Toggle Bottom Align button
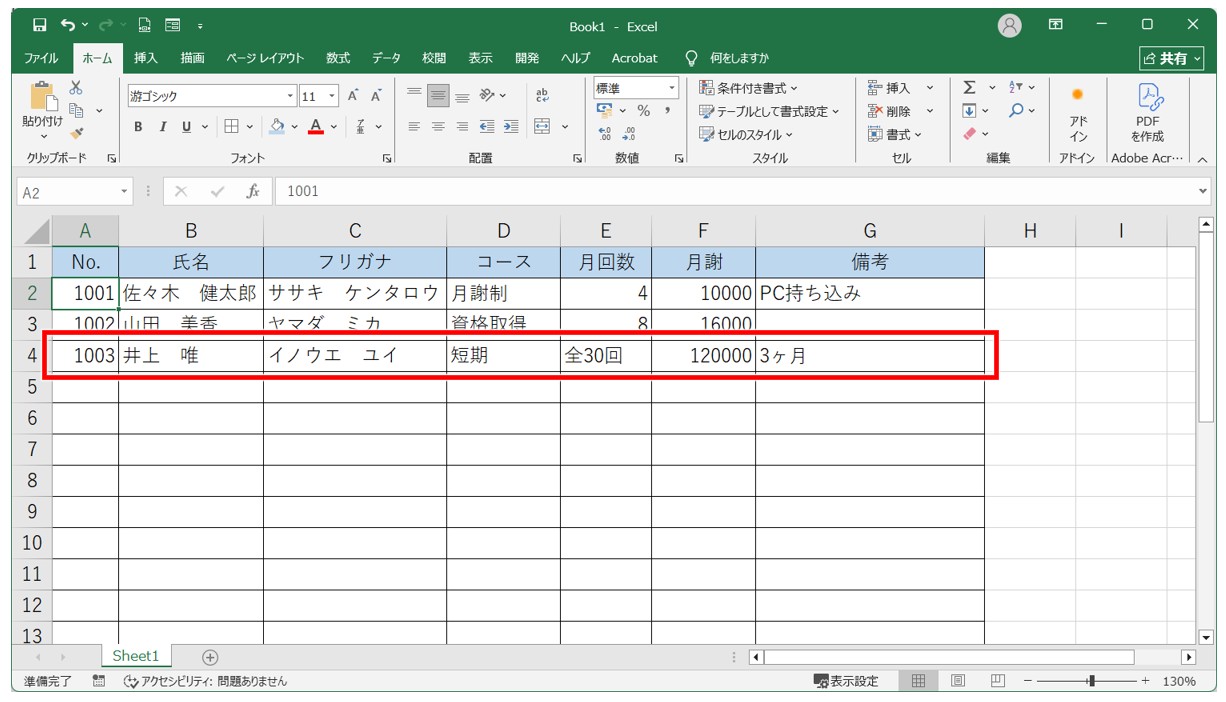This screenshot has width=1226, height=702. coord(462,96)
